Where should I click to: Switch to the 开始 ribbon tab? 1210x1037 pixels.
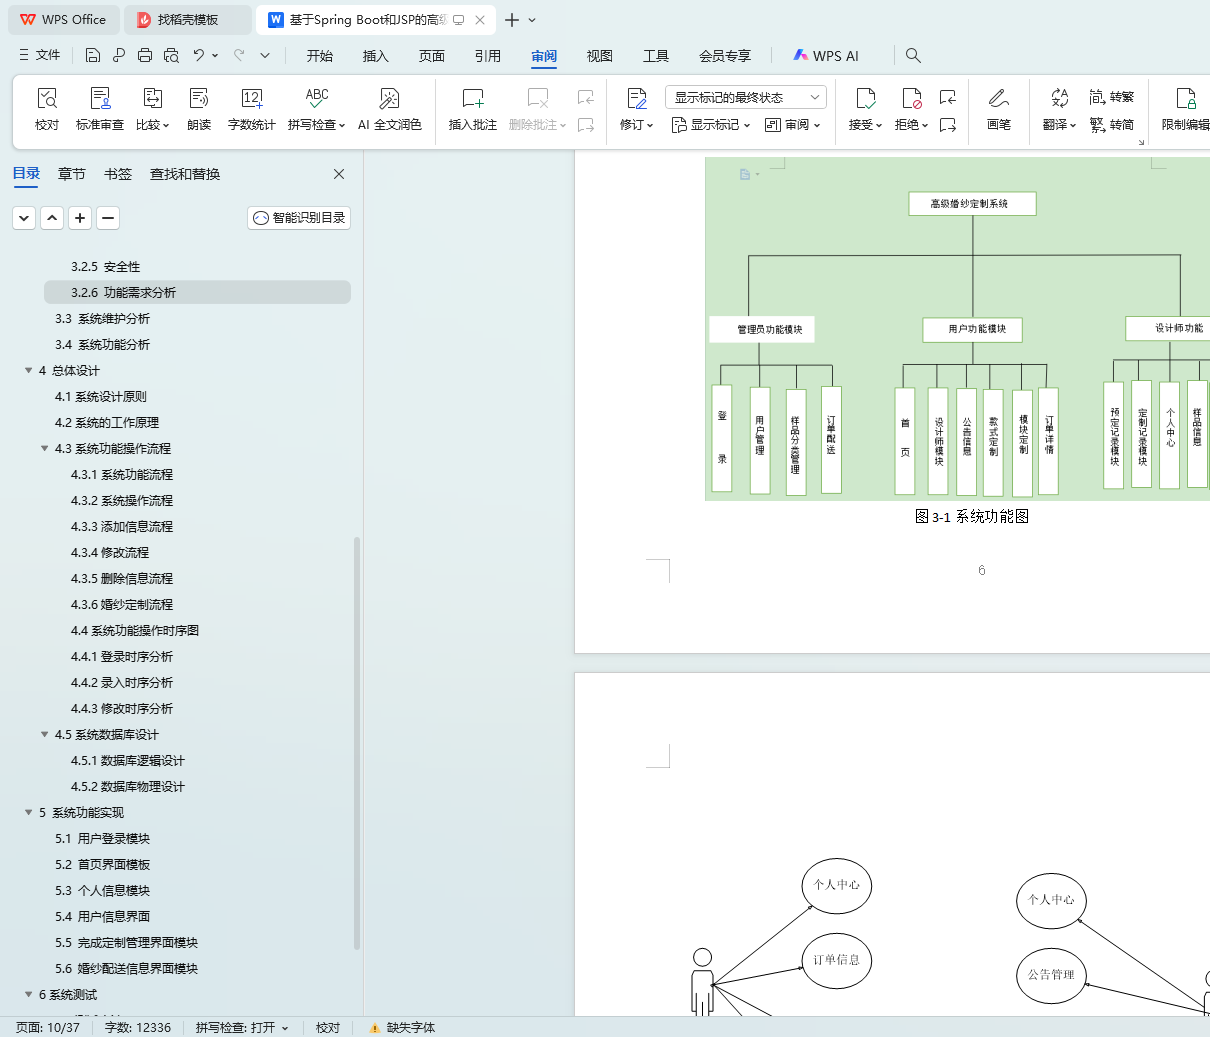point(320,55)
